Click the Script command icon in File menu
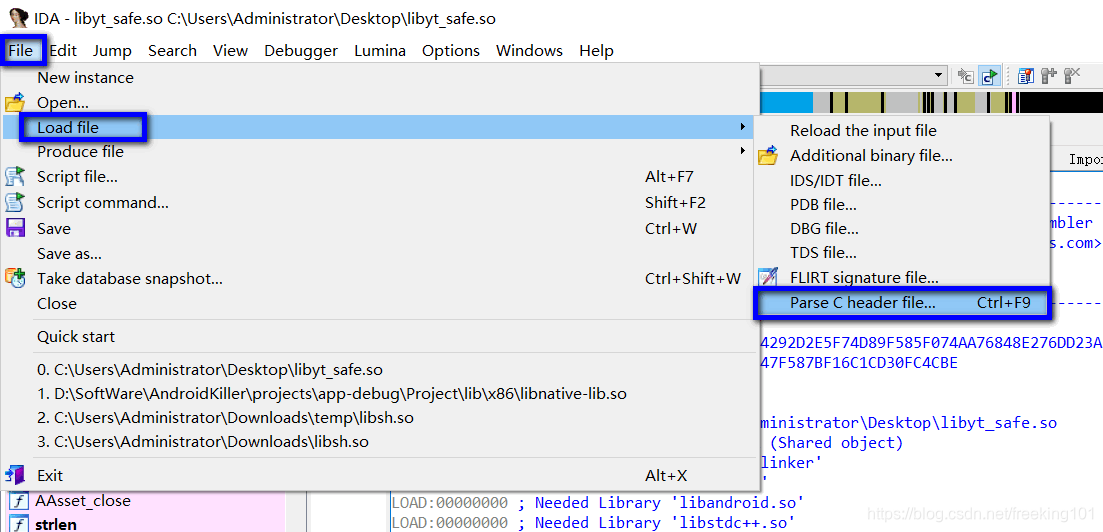This screenshot has width=1103, height=532. [x=15, y=203]
